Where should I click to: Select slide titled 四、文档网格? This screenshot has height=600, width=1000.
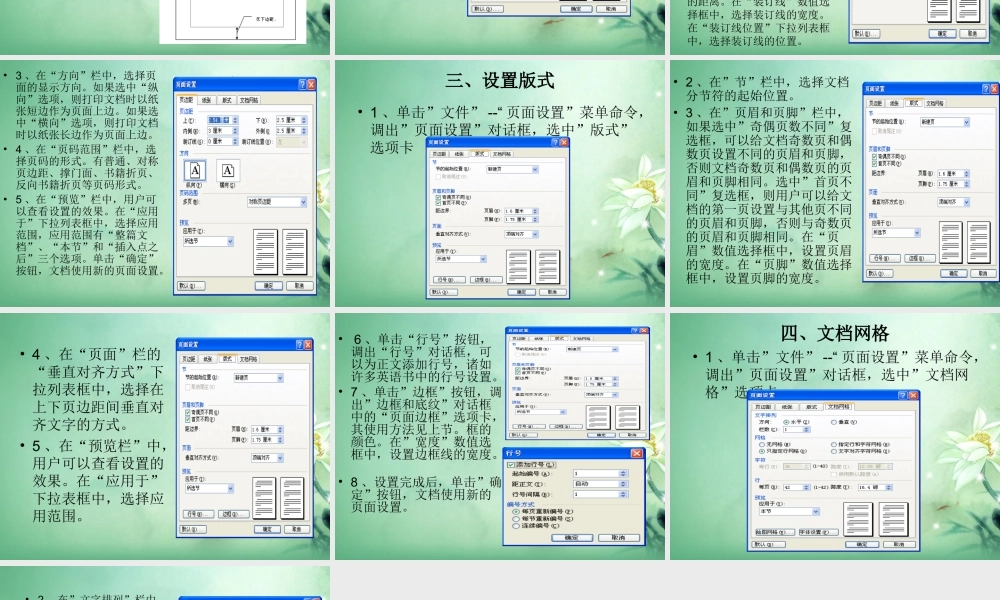[x=835, y=436]
